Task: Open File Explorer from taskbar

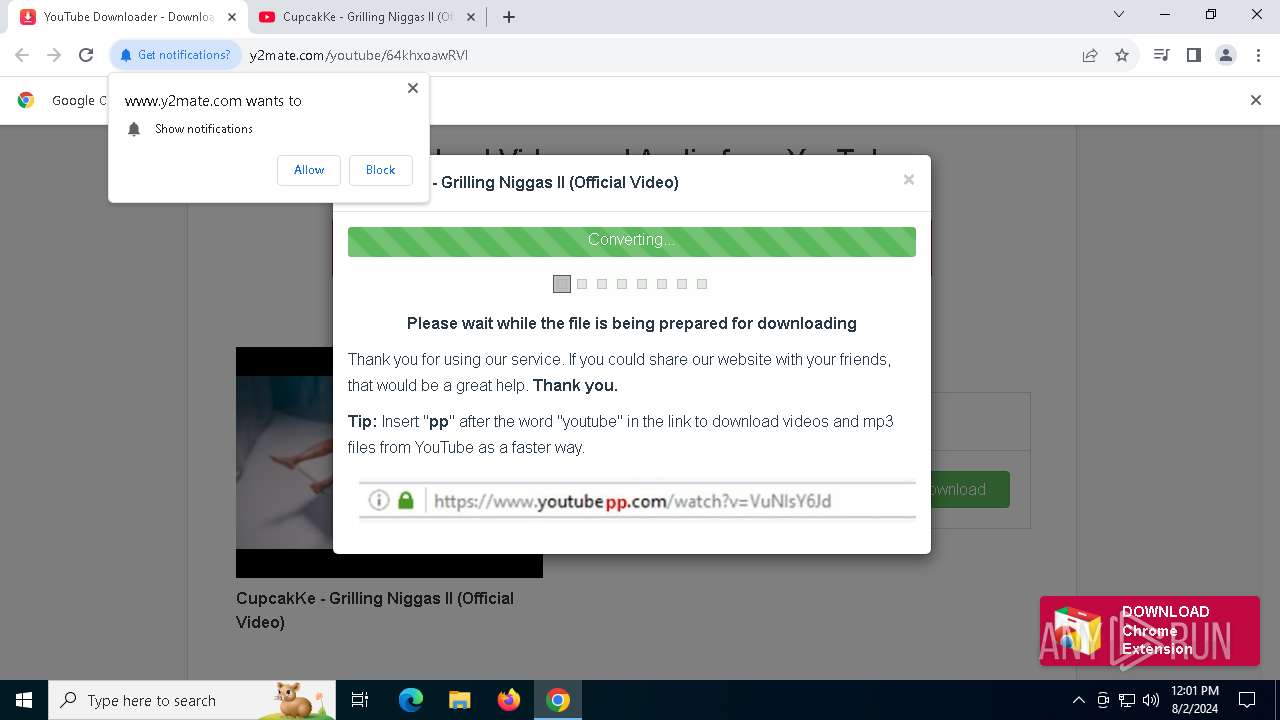Action: coord(460,700)
